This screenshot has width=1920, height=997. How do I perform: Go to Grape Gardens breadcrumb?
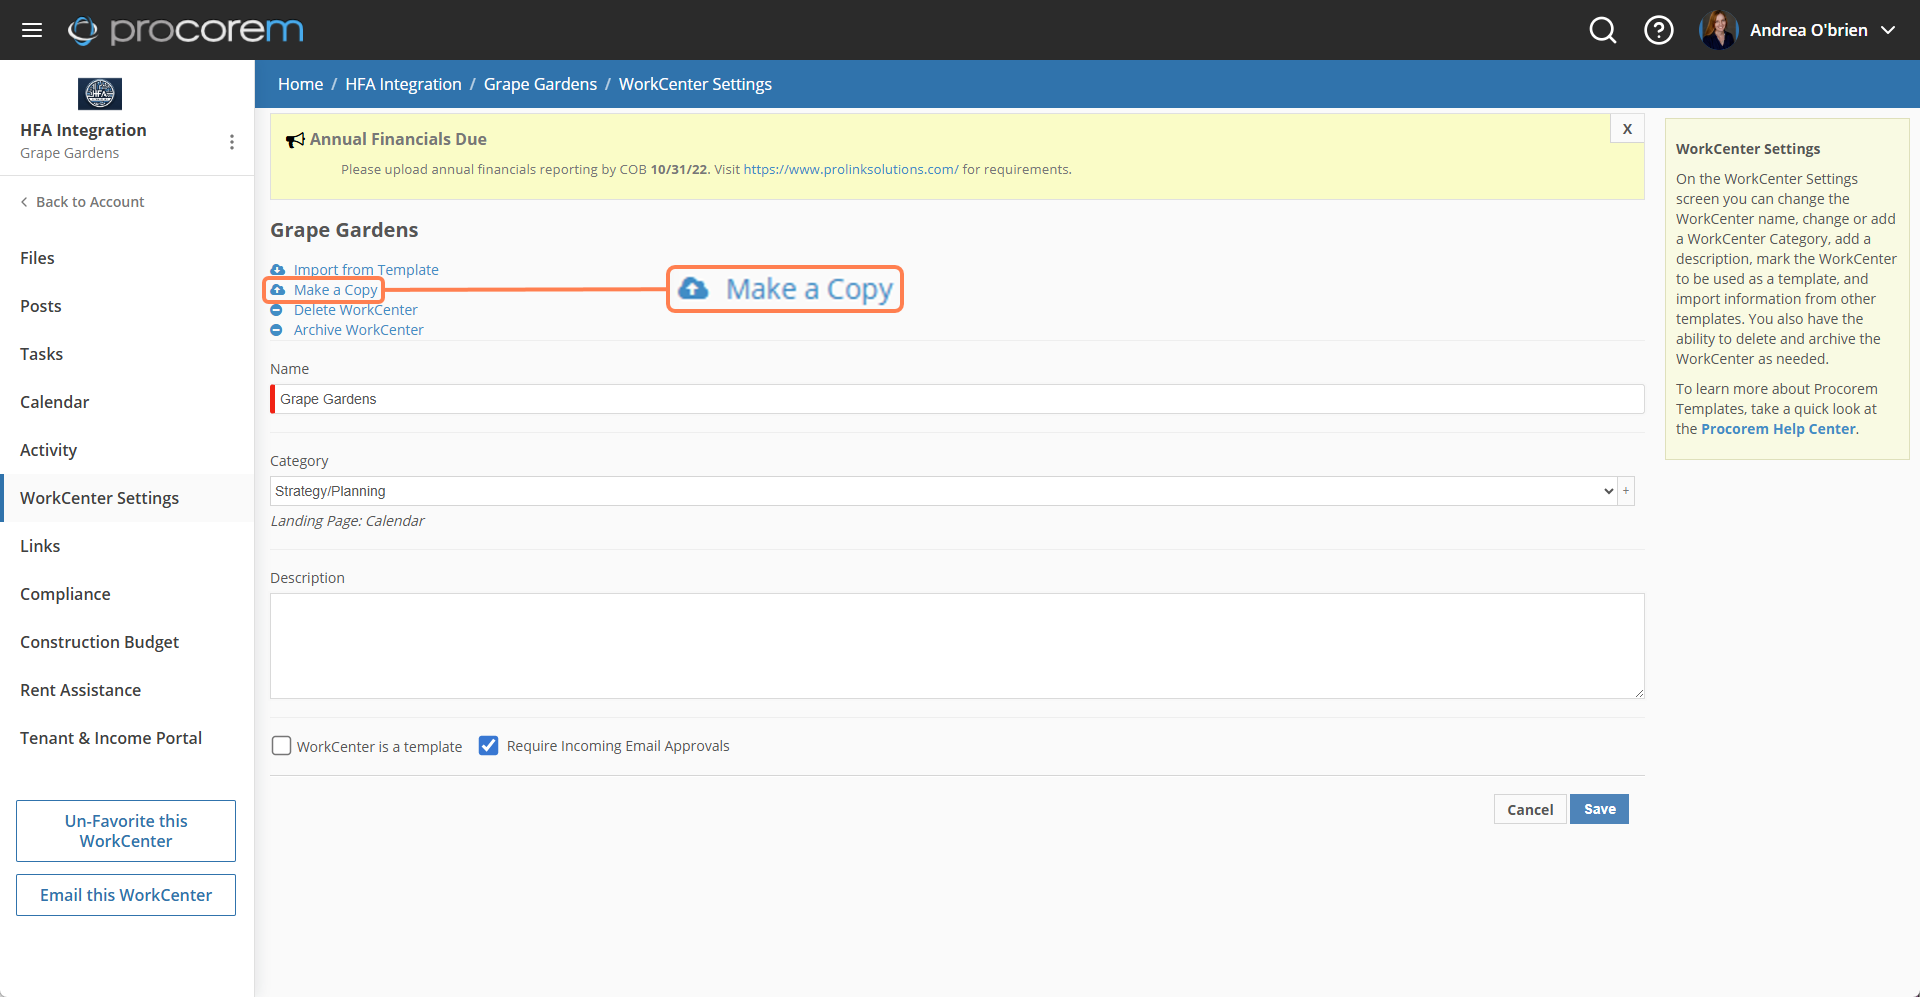click(540, 84)
